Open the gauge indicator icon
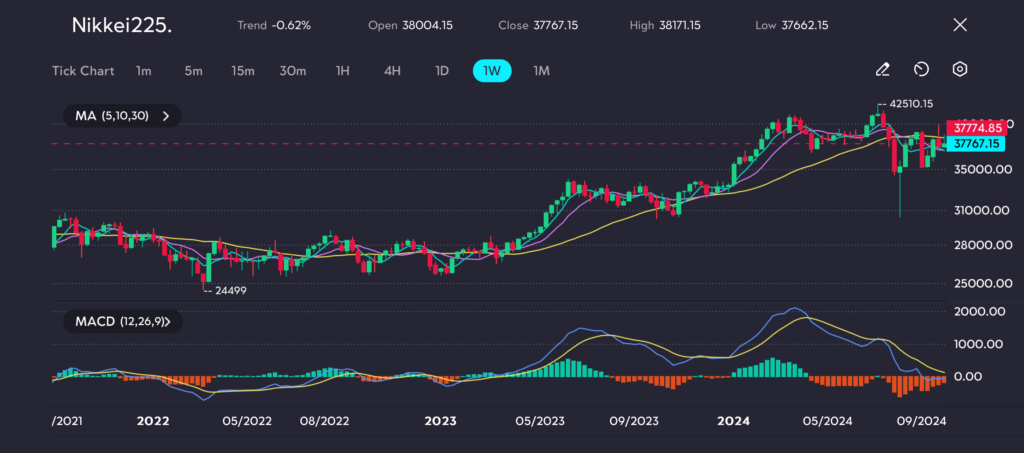 click(x=921, y=70)
